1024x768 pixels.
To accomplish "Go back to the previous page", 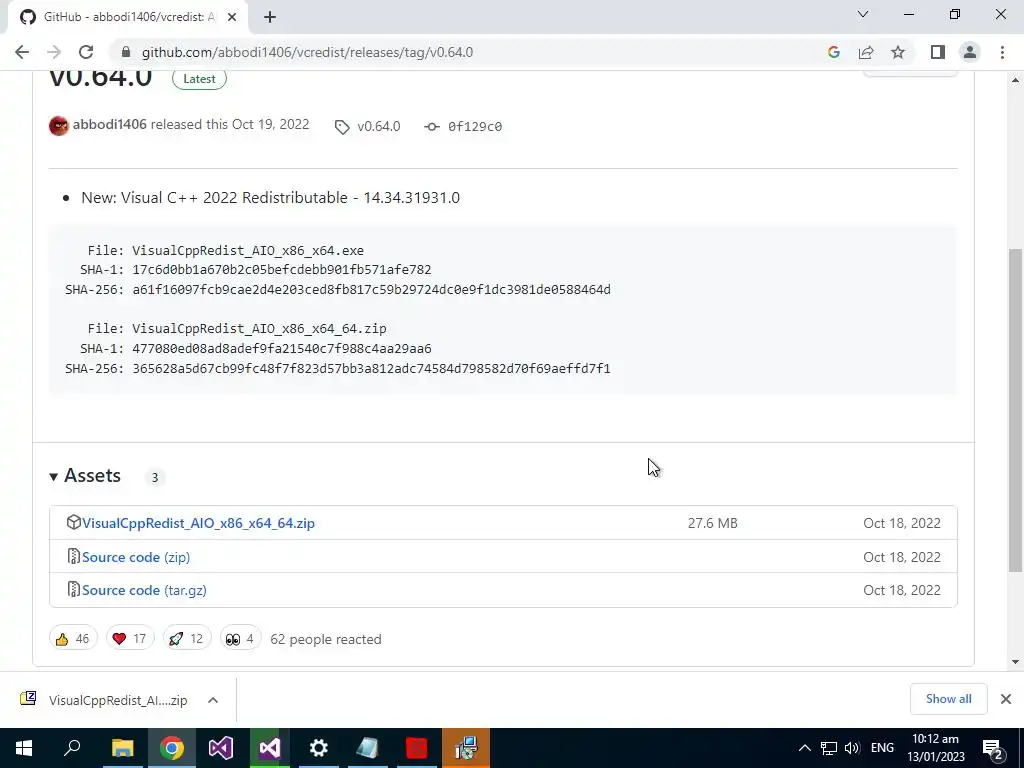I will click(x=22, y=52).
